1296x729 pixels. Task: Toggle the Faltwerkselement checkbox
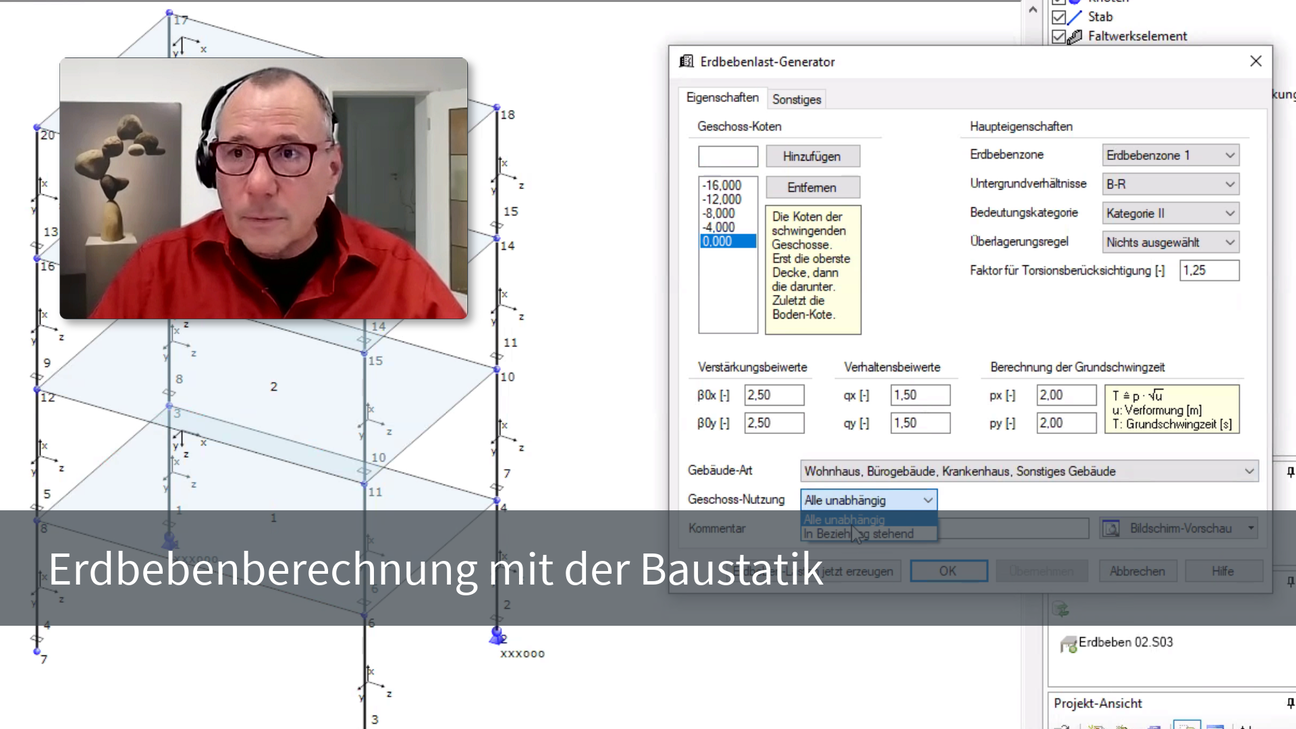point(1058,37)
